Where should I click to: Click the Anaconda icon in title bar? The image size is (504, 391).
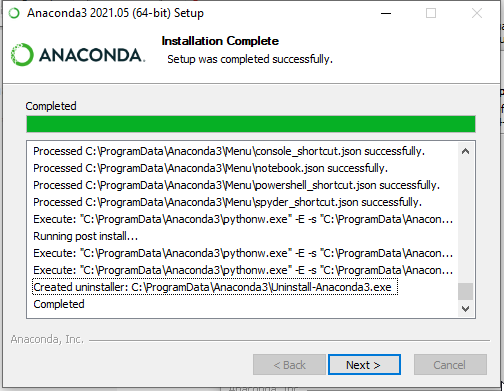(14, 13)
